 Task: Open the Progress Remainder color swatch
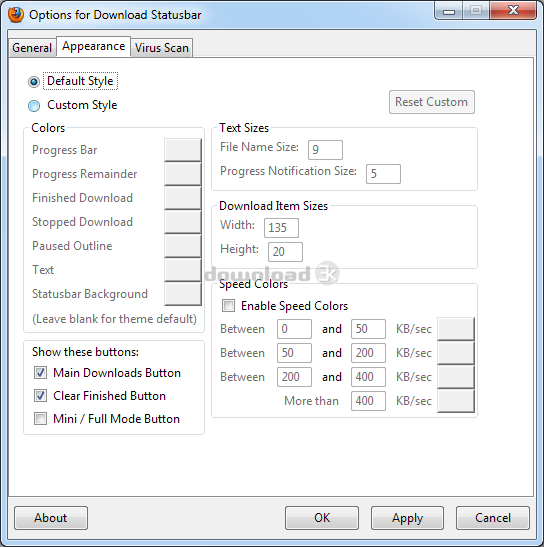click(183, 174)
